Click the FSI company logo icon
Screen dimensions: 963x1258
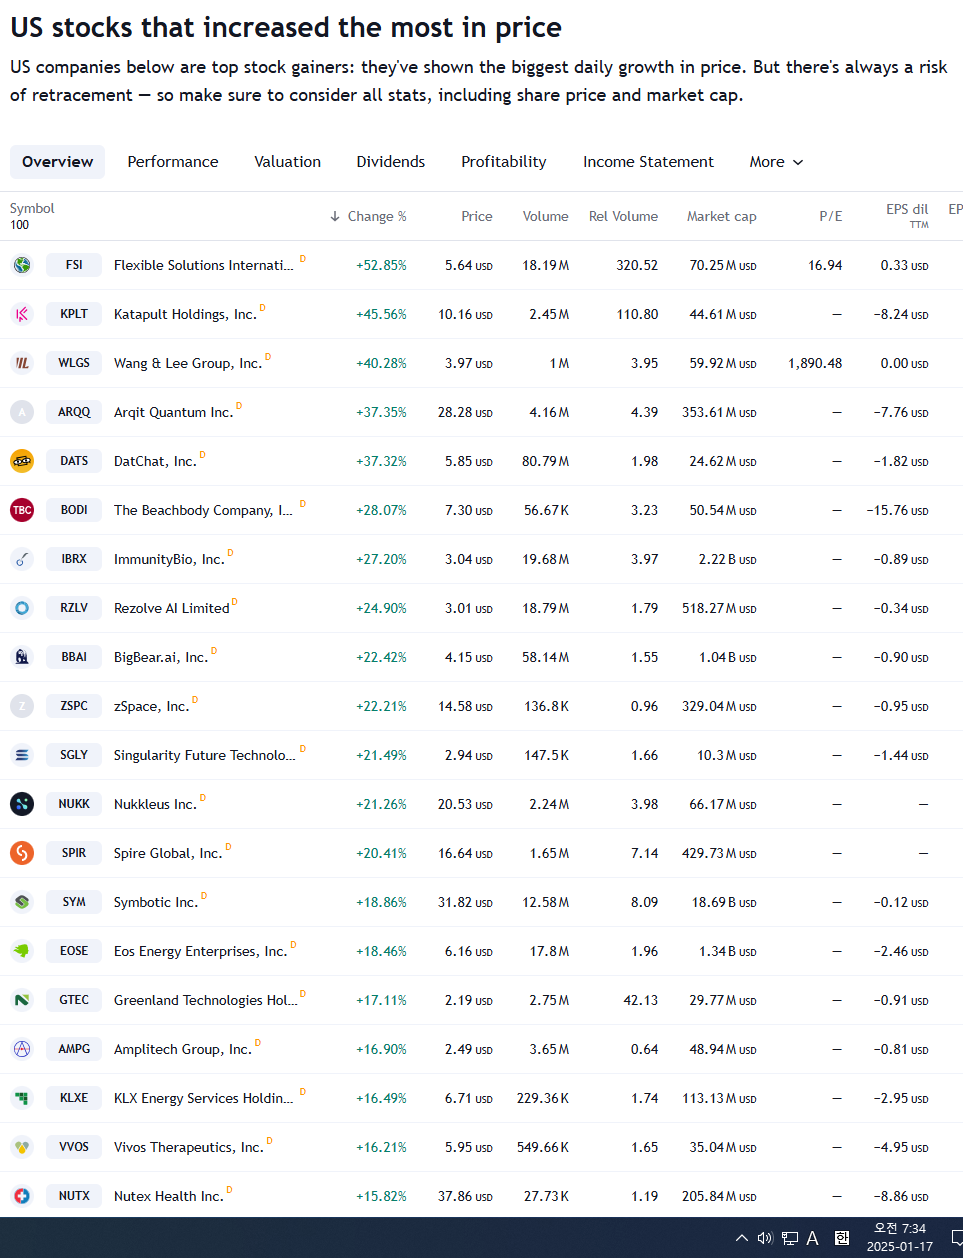pyautogui.click(x=22, y=265)
